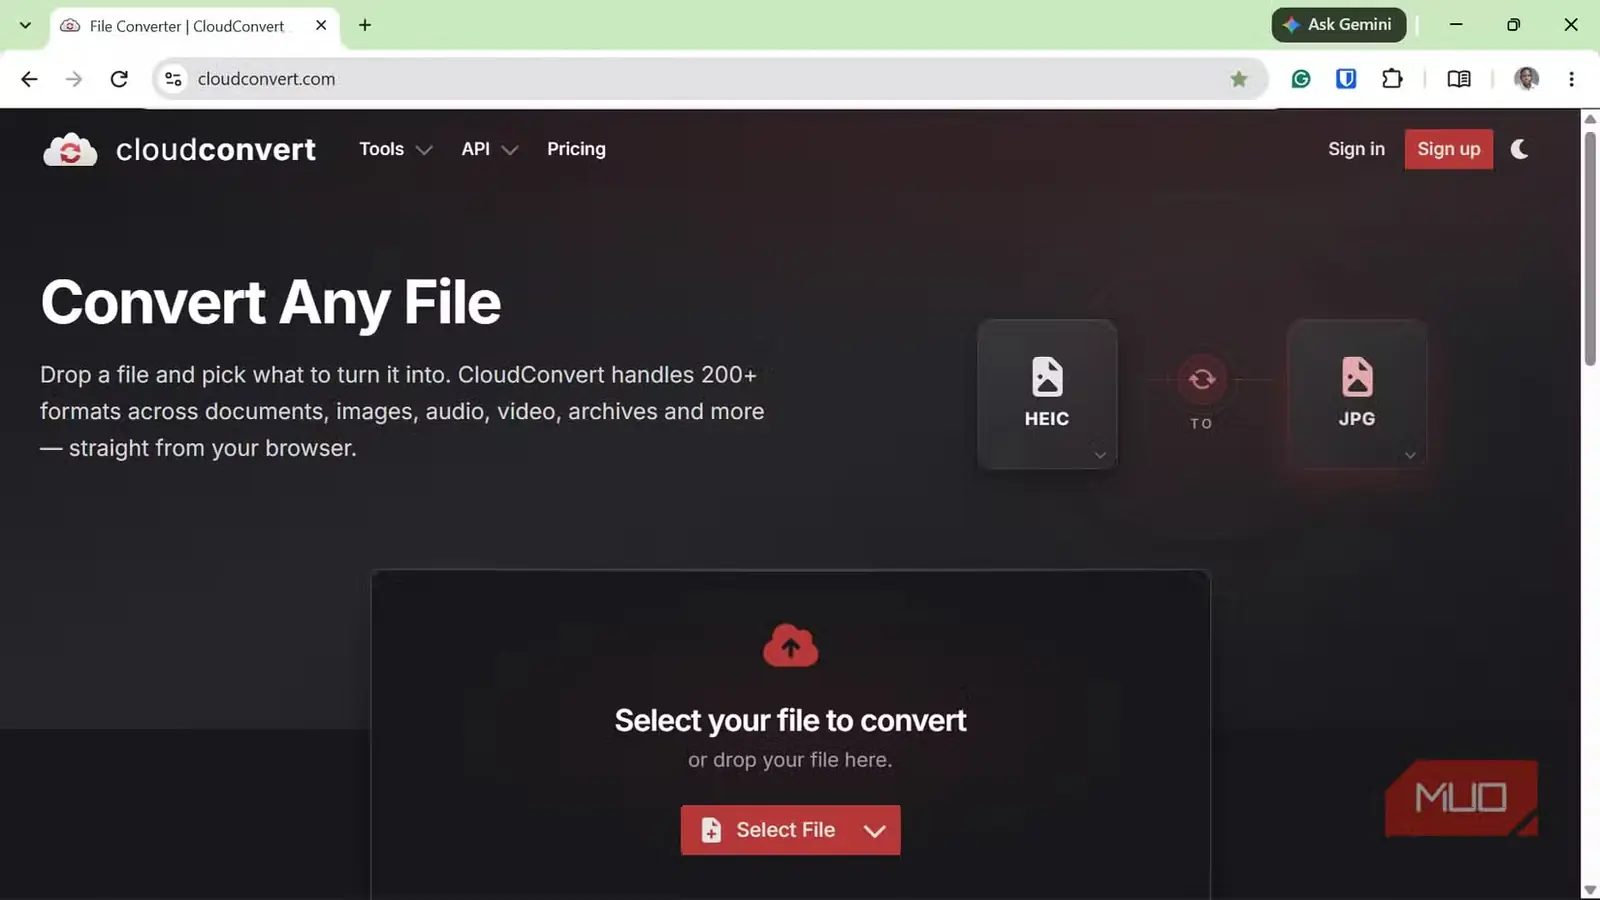1600x900 pixels.
Task: Open reading mode book icon
Action: click(1459, 79)
